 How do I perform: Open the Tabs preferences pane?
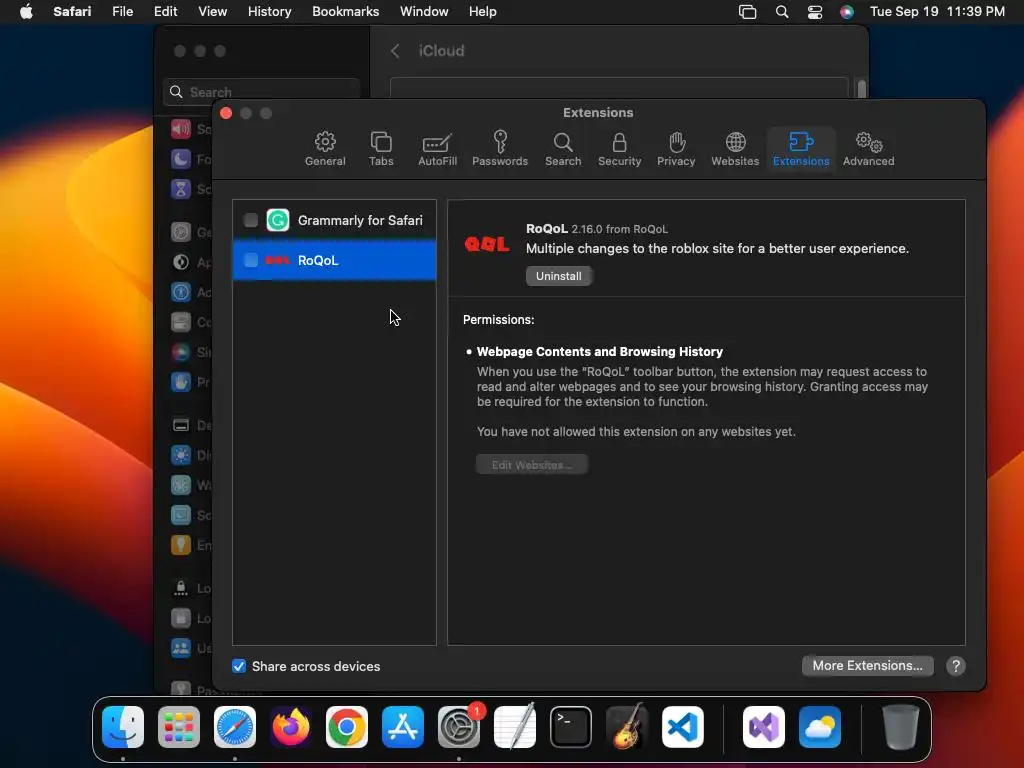[x=381, y=149]
